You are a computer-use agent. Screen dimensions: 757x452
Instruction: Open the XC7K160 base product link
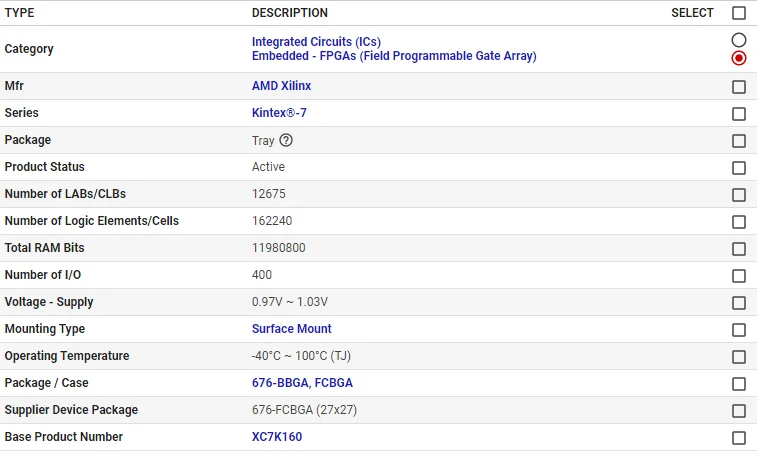coord(276,437)
